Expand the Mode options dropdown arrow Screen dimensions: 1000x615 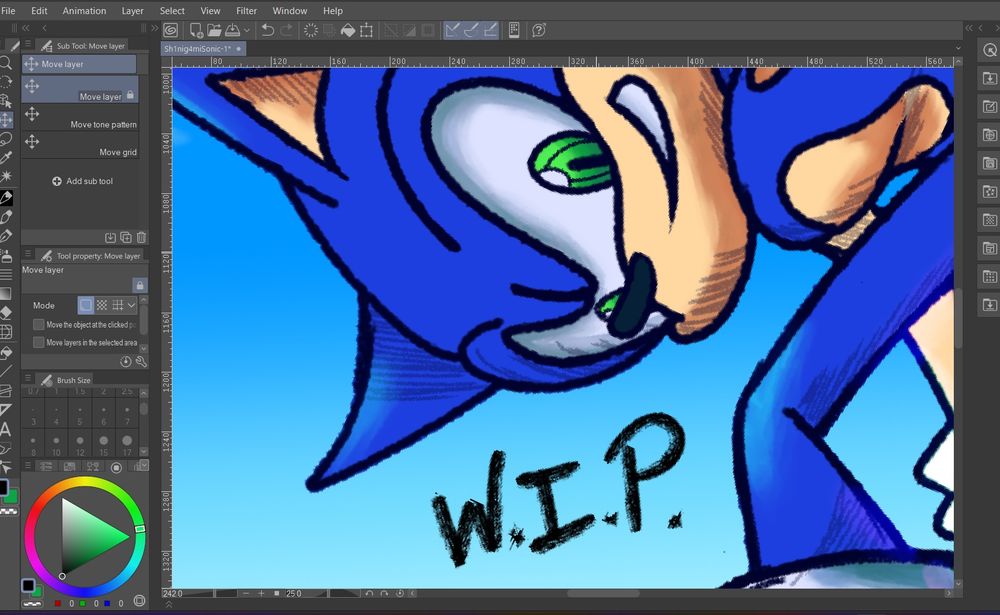click(131, 305)
